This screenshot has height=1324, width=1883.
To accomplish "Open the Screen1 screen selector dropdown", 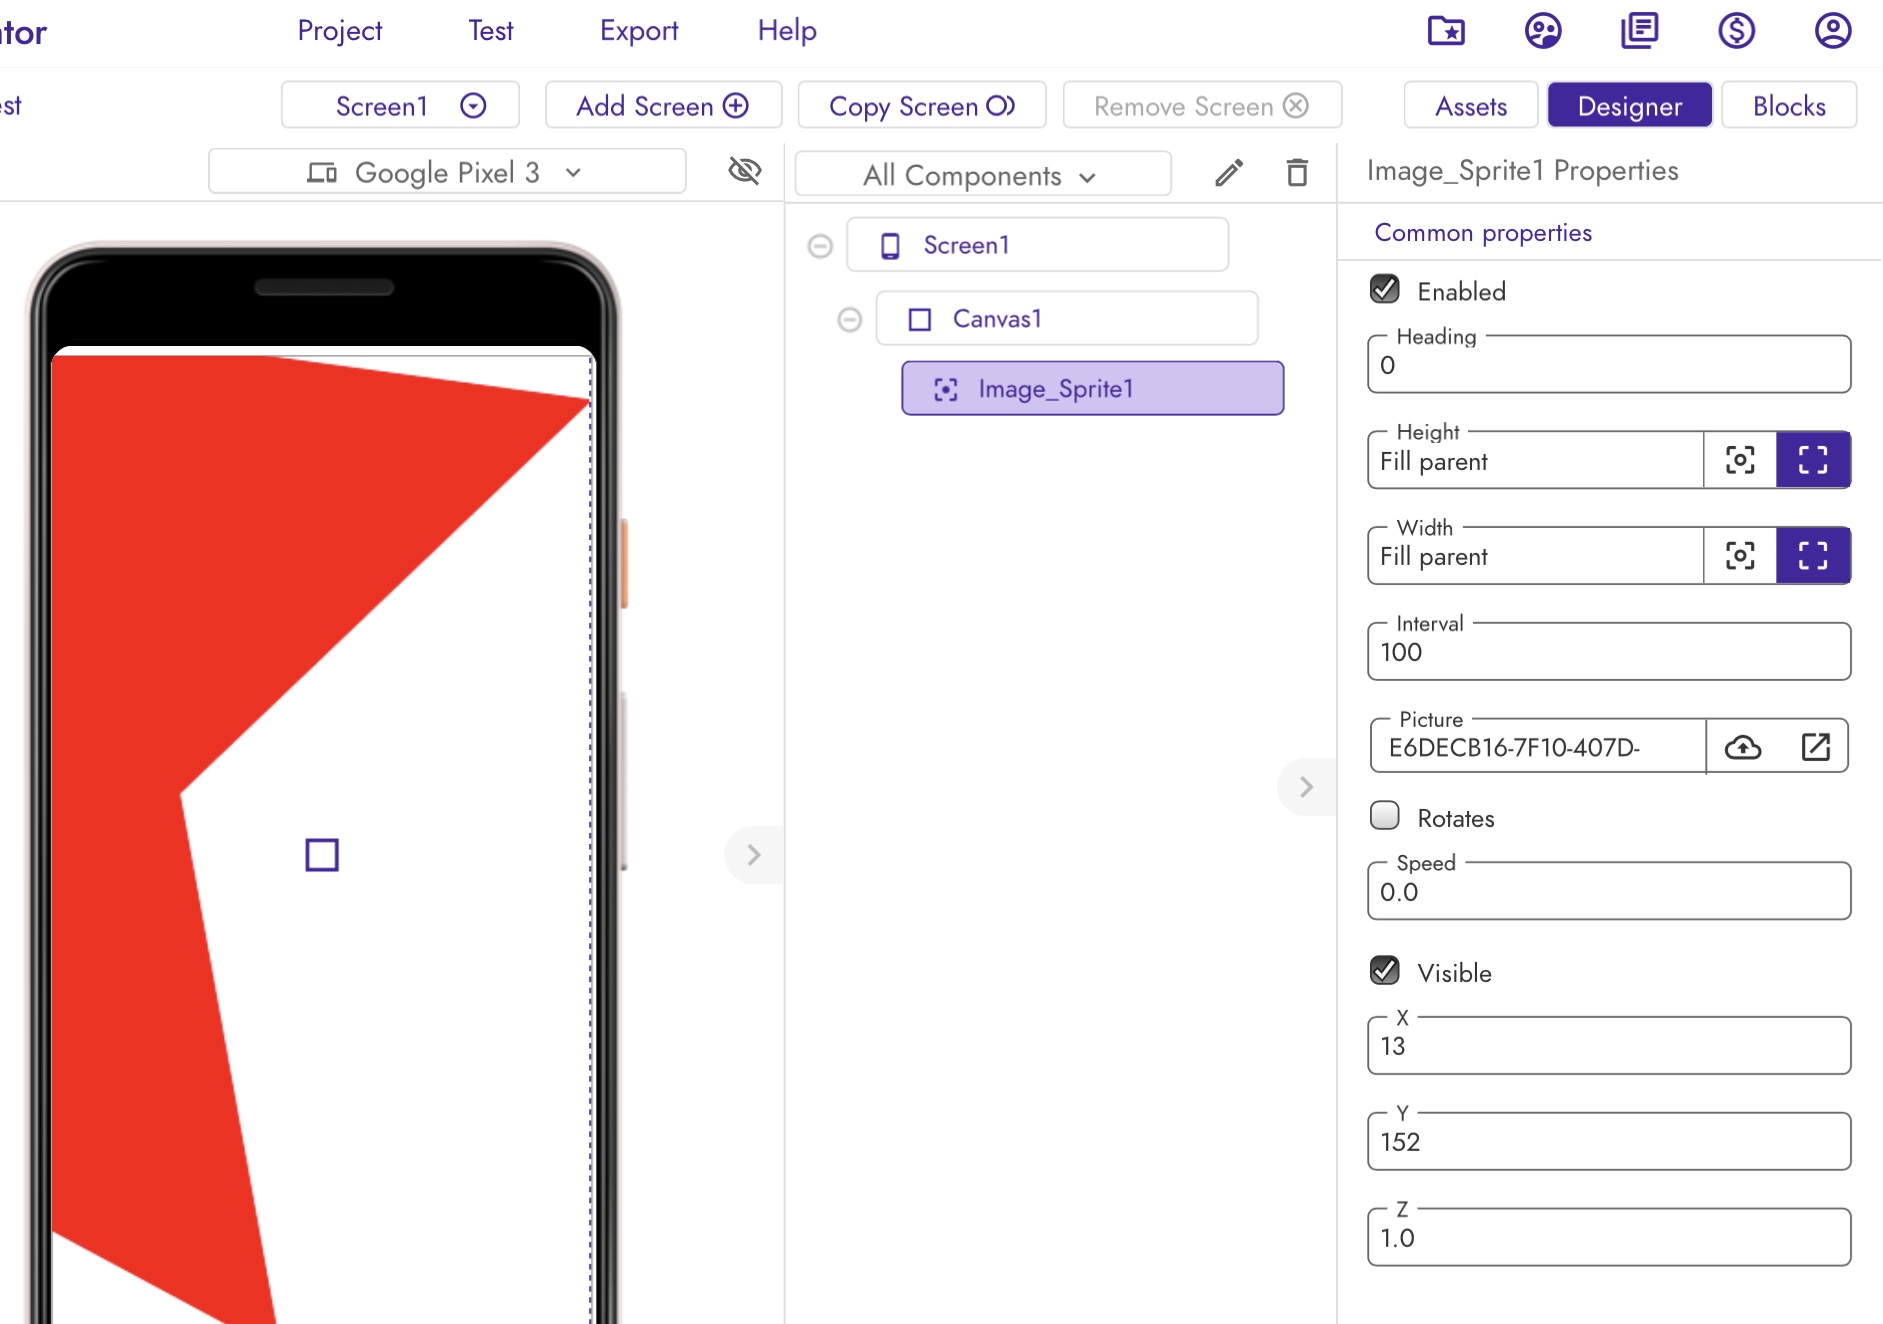I will coord(400,105).
